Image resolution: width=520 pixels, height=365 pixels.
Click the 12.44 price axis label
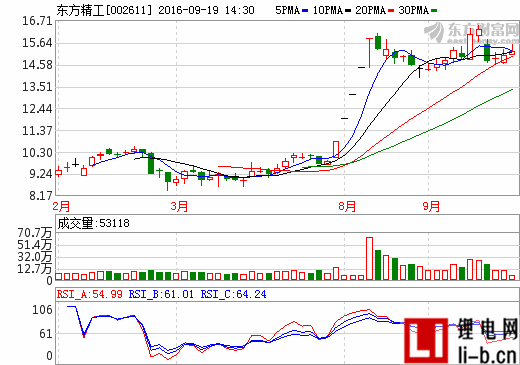37,109
